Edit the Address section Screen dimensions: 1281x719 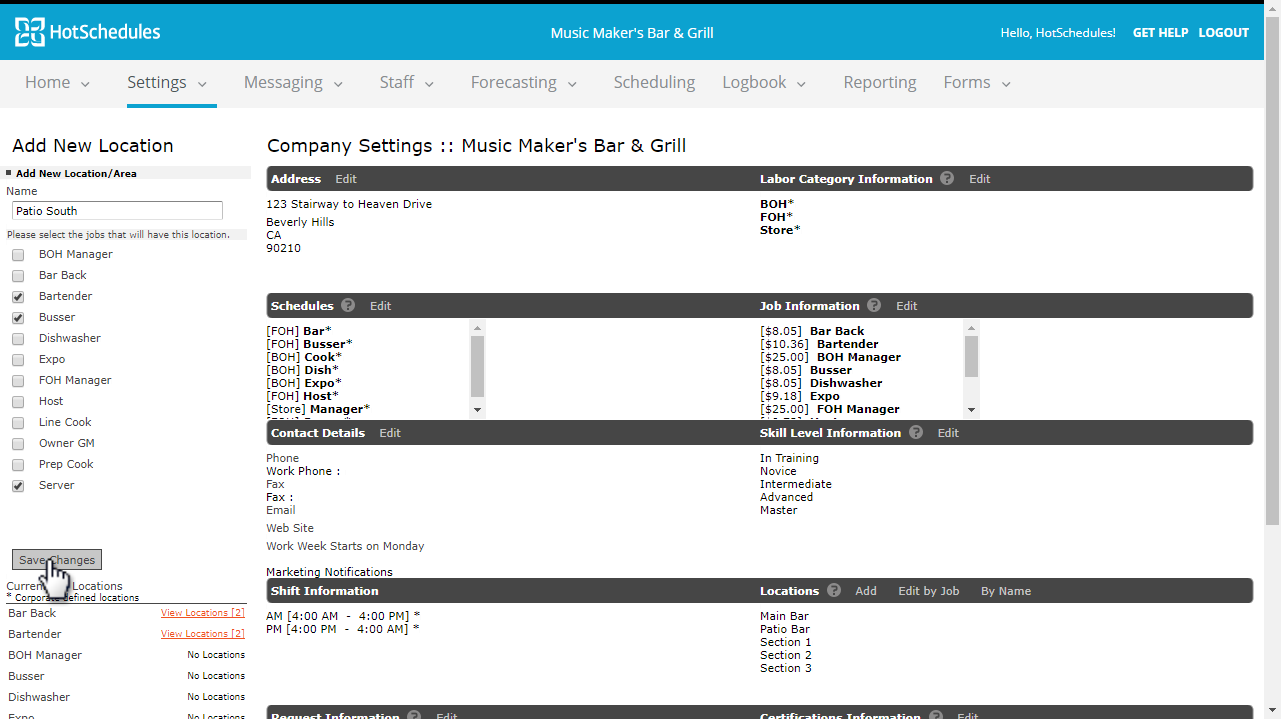(346, 179)
